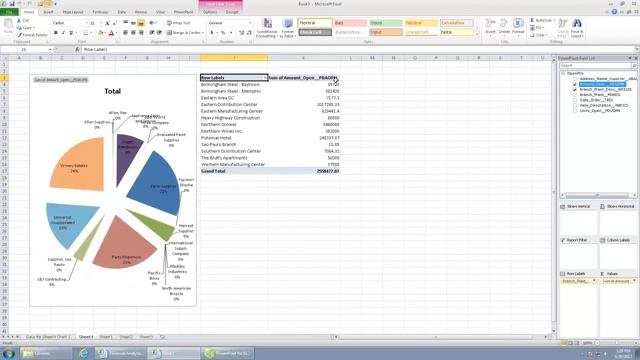This screenshot has width=640, height=360.
Task: Click the Paste clipboard icon
Action: click(8, 26)
